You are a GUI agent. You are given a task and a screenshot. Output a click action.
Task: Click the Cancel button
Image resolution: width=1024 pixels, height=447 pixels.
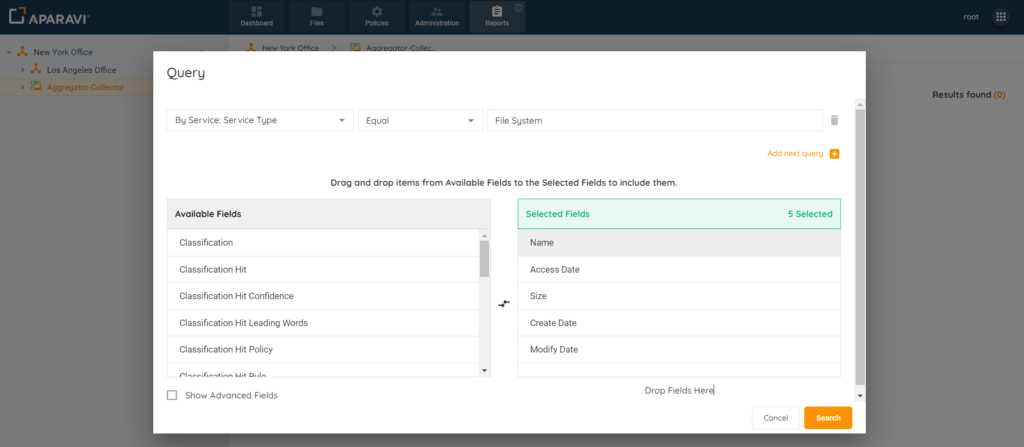tap(775, 417)
